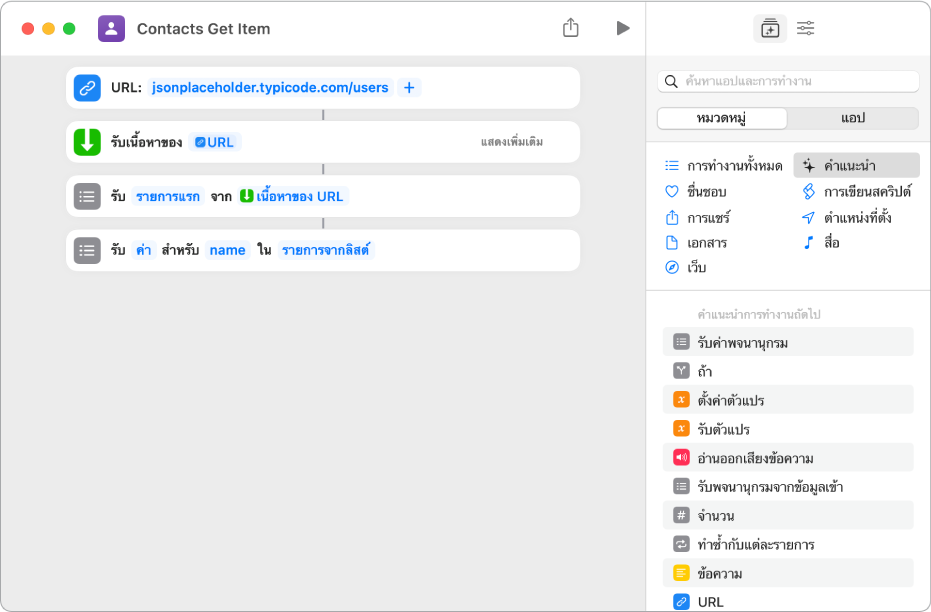
Task: Choose the เว็บ category with compass icon
Action: 699,267
